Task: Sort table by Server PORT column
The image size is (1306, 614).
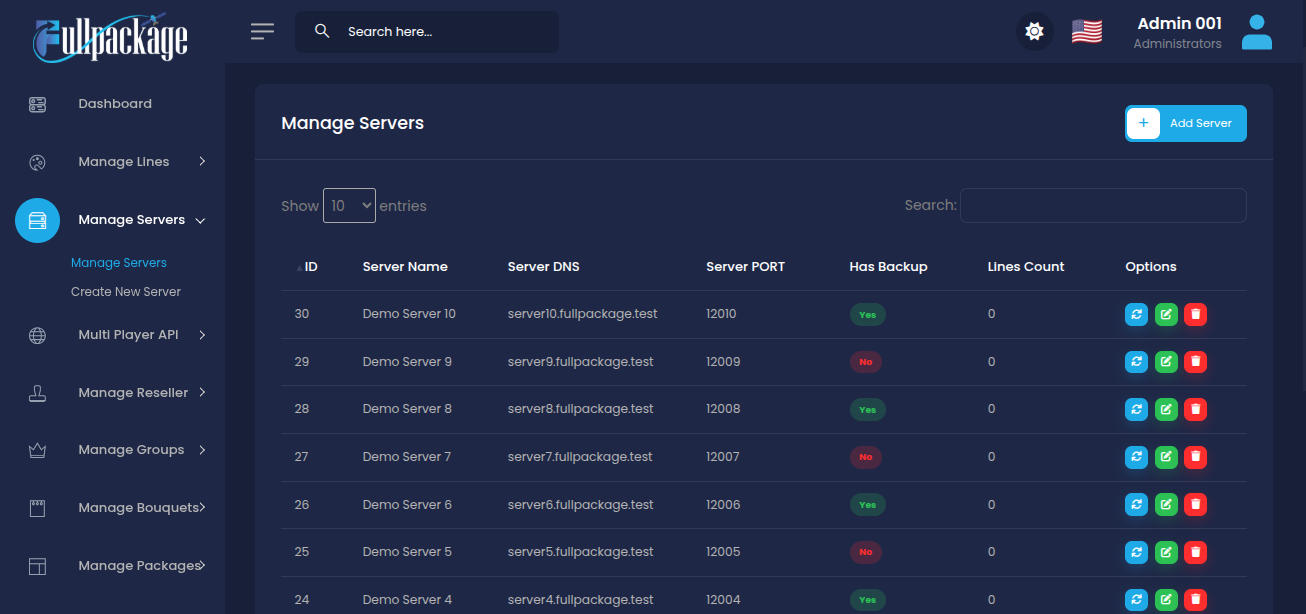Action: (x=746, y=267)
